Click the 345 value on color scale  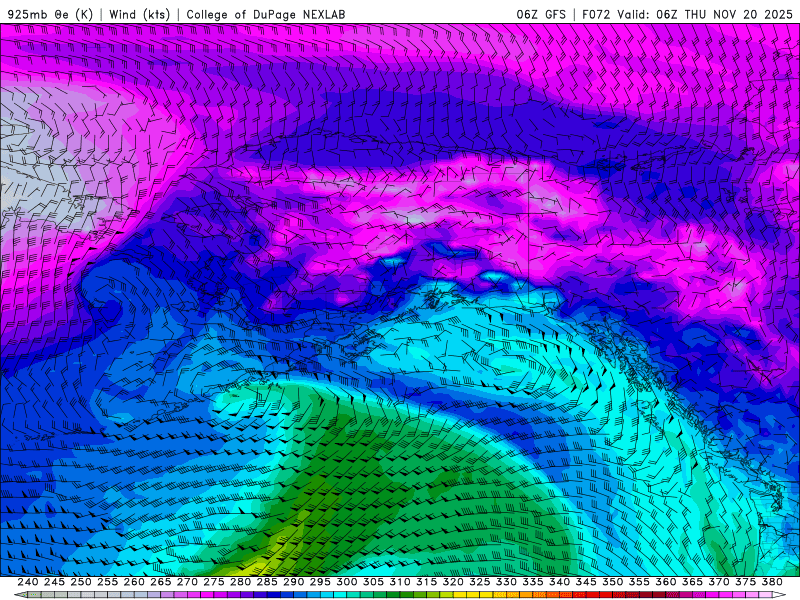[x=586, y=582]
